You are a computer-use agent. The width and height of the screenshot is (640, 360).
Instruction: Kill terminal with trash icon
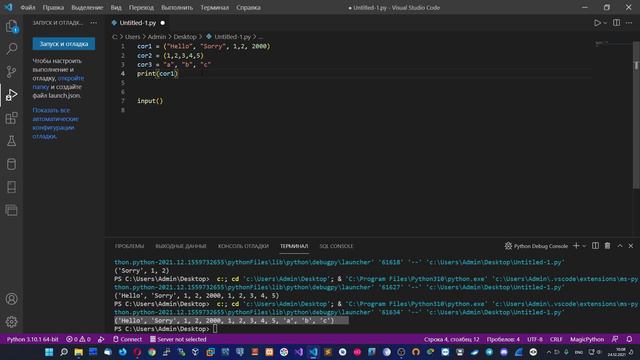607,246
